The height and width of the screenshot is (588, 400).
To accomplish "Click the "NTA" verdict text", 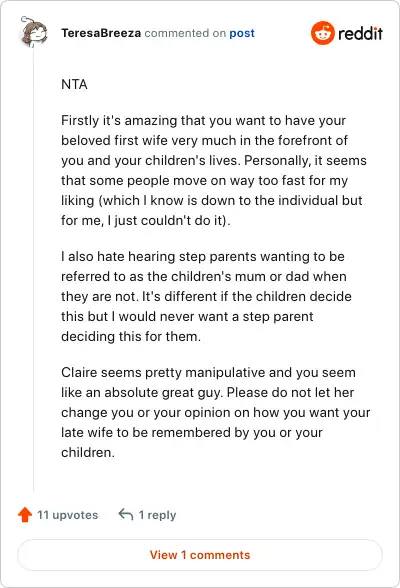I will point(74,84).
